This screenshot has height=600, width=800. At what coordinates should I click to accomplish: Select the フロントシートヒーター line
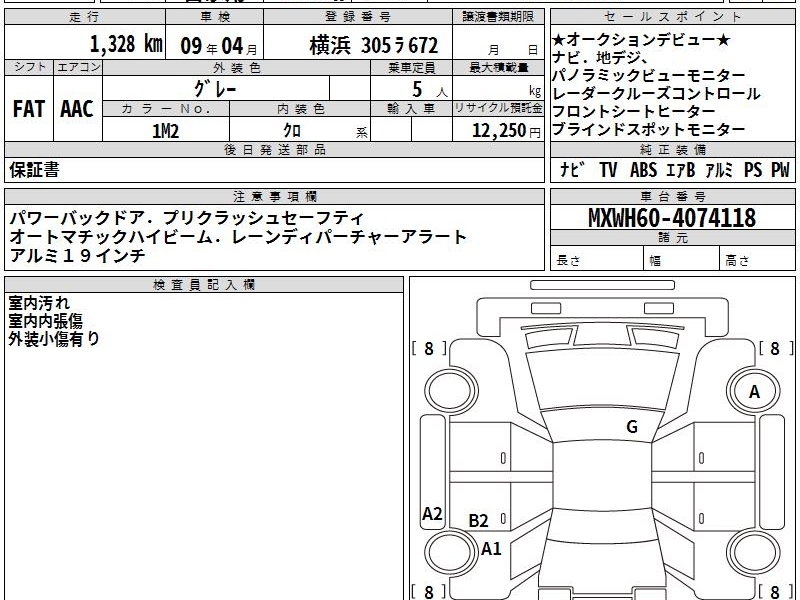634,112
